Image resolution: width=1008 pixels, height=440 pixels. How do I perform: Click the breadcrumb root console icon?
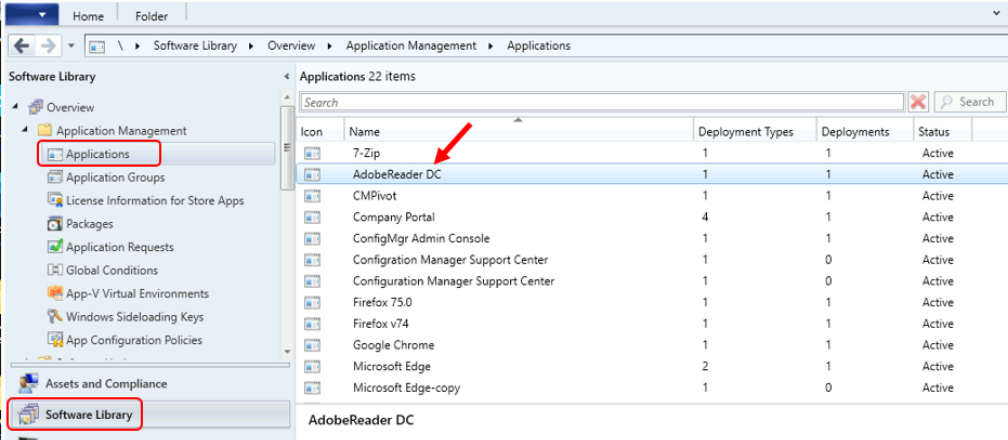[97, 46]
